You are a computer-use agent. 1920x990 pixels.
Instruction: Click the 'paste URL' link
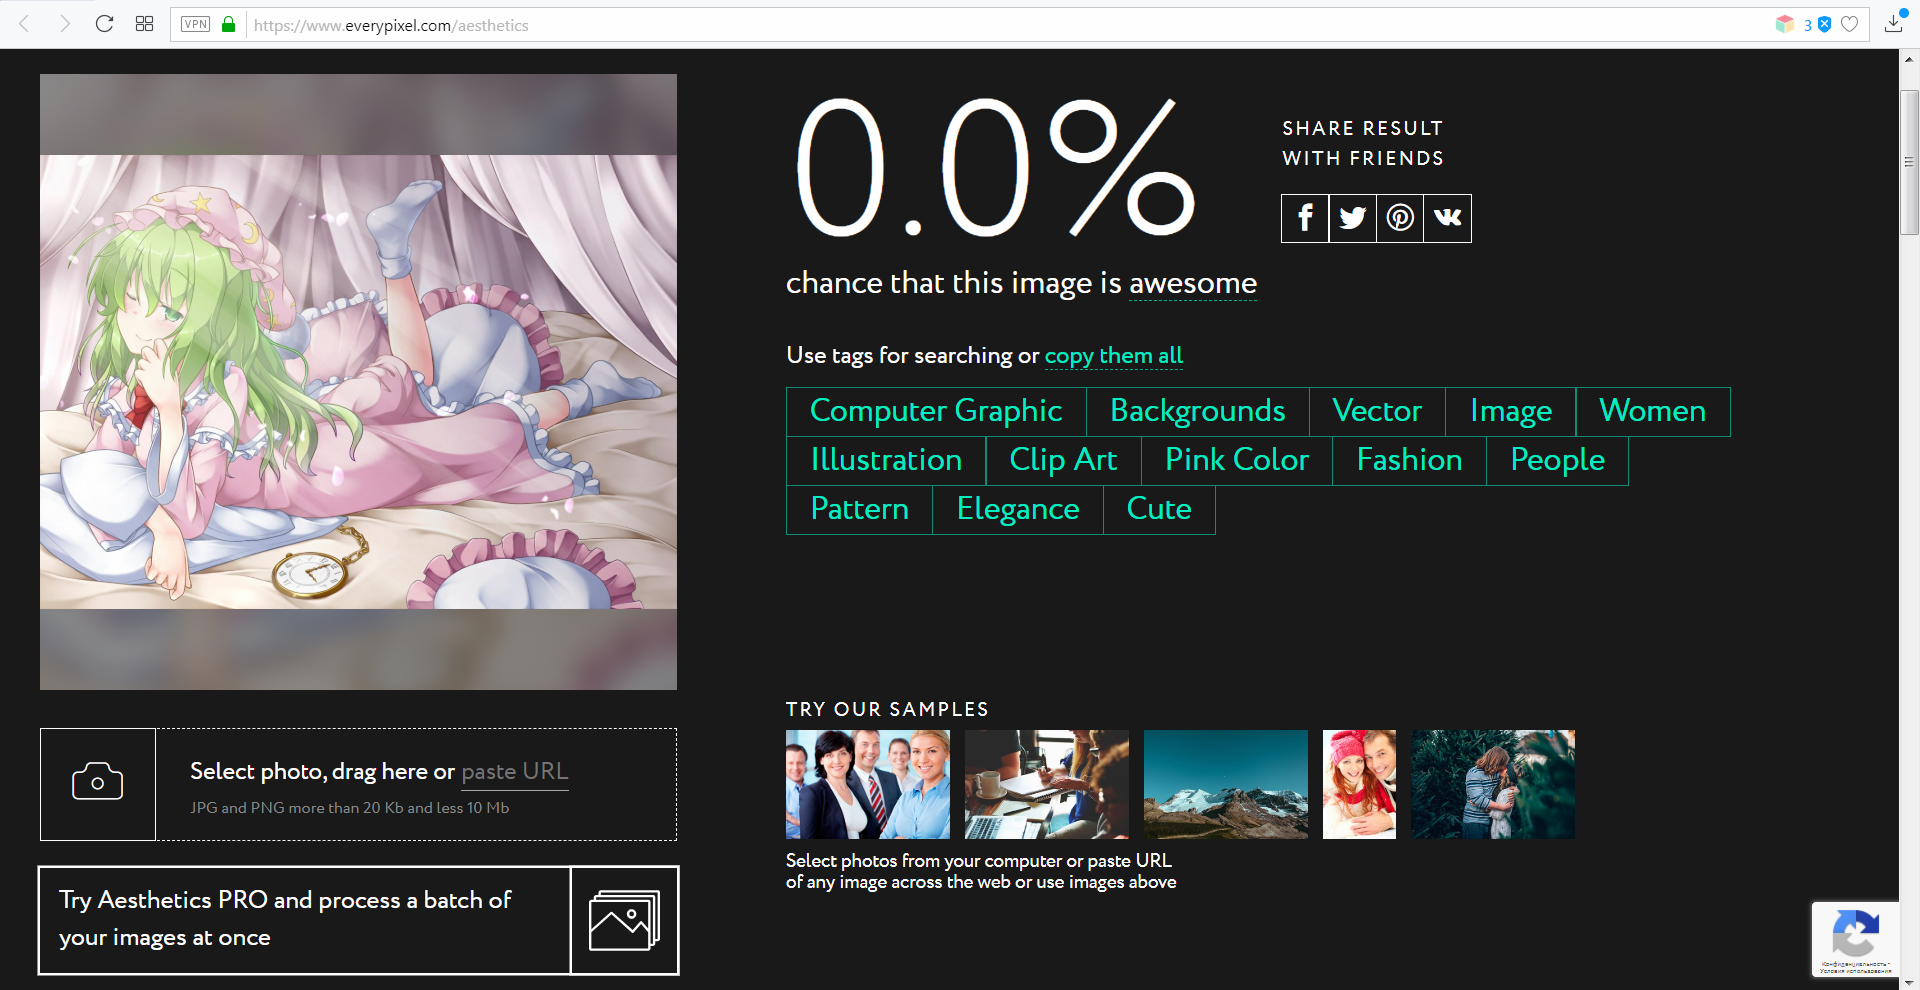click(514, 771)
